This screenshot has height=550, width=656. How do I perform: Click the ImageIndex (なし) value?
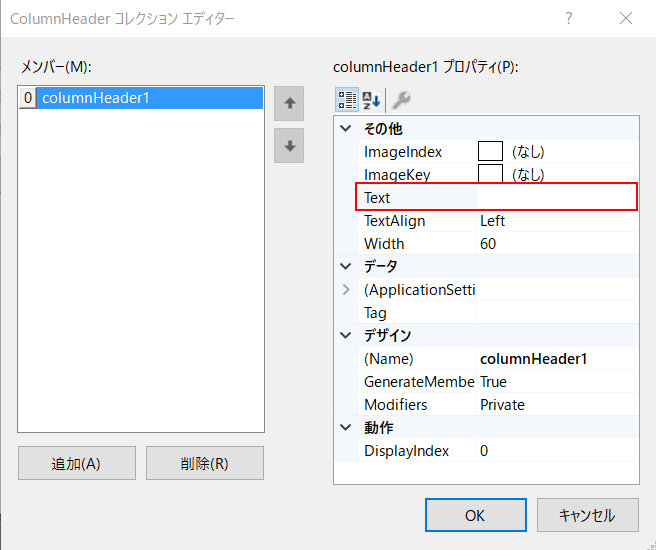[528, 151]
